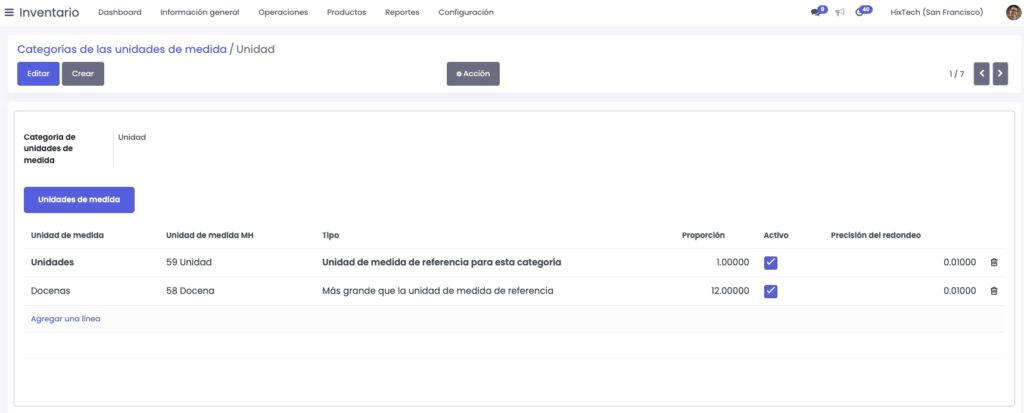The height and width of the screenshot is (413, 1024).
Task: Toggle the Activo checkbox for Docenas
Action: click(x=771, y=291)
